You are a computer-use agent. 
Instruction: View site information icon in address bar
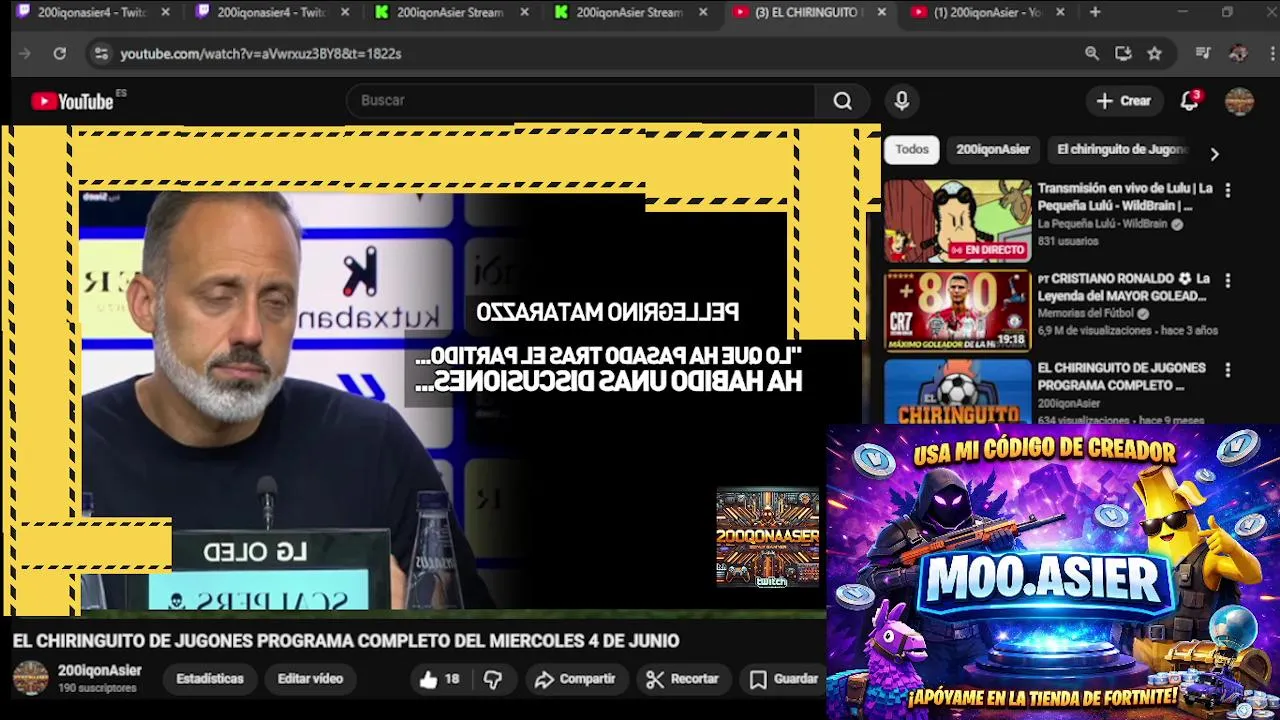point(101,54)
